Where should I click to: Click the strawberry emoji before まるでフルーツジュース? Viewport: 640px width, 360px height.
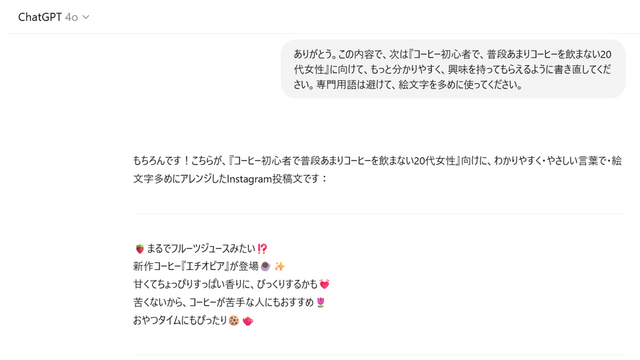click(x=140, y=249)
